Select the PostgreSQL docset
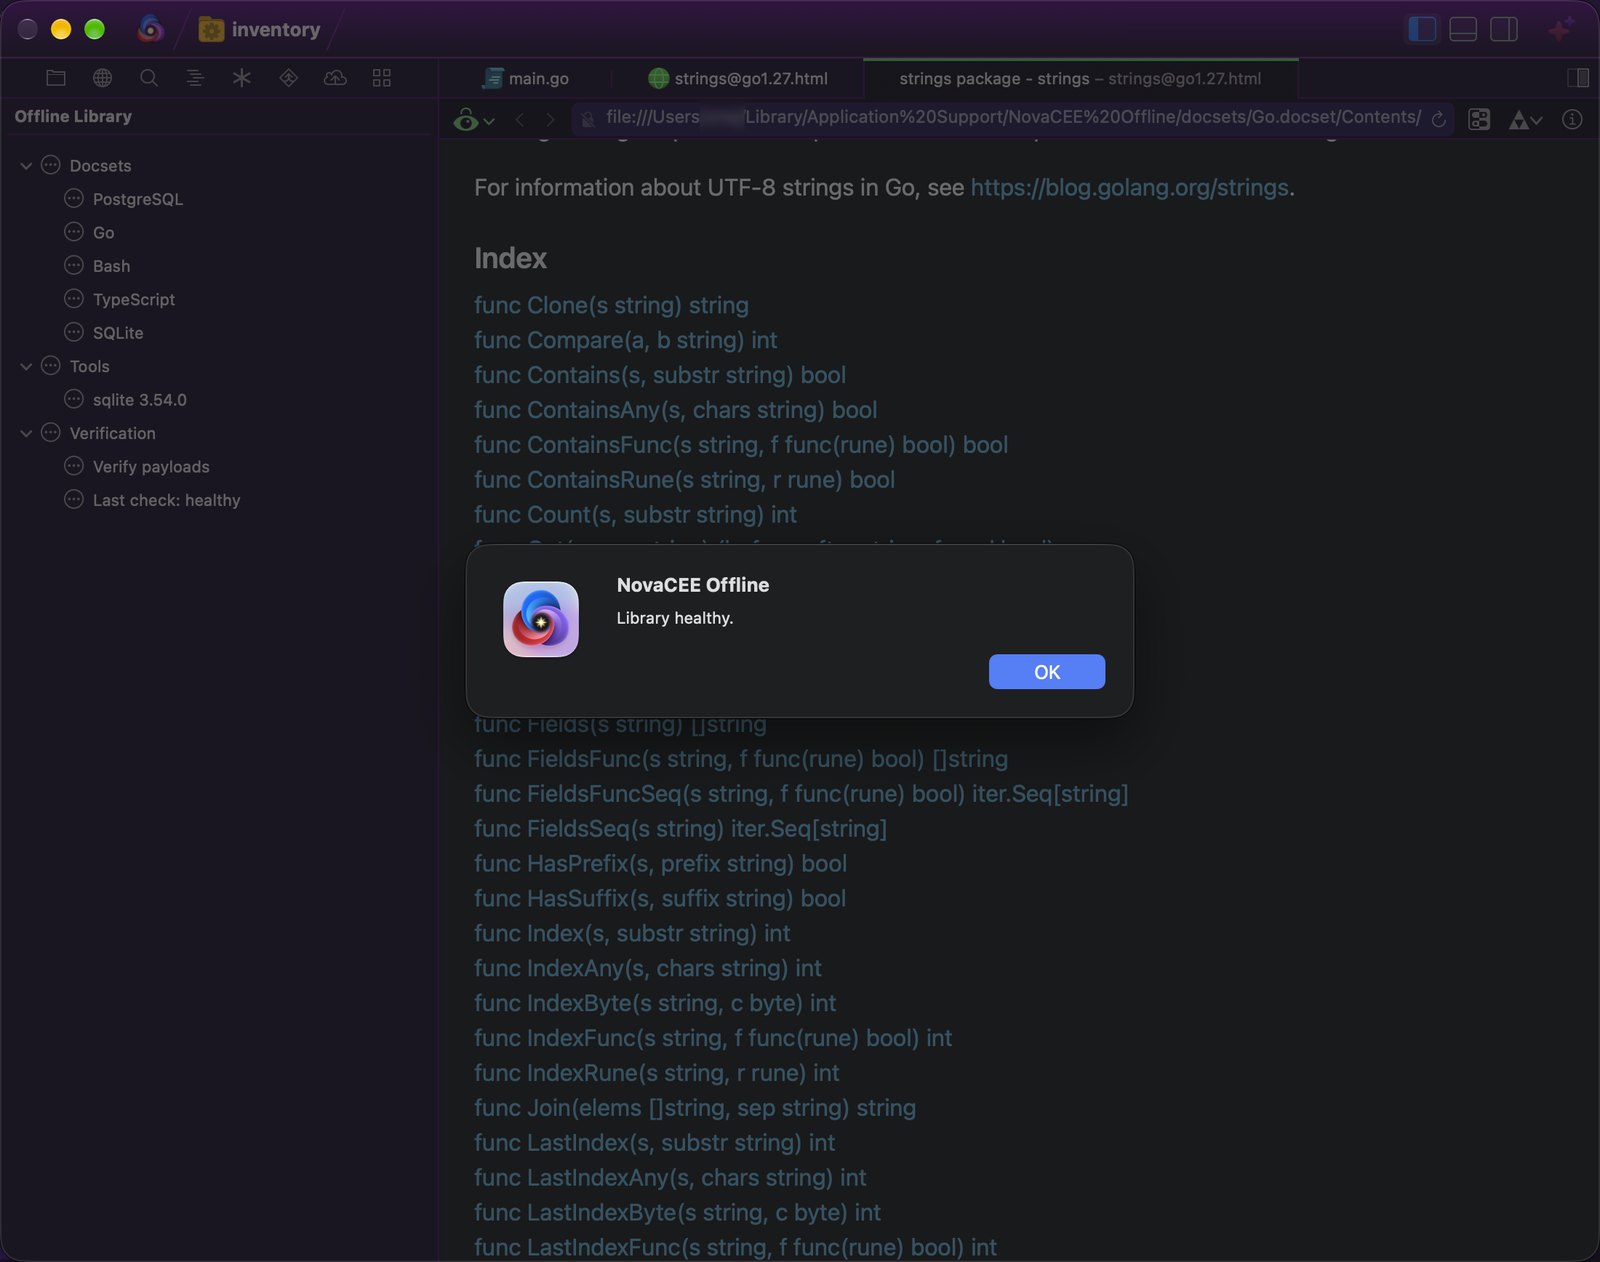The width and height of the screenshot is (1600, 1262). click(x=138, y=199)
